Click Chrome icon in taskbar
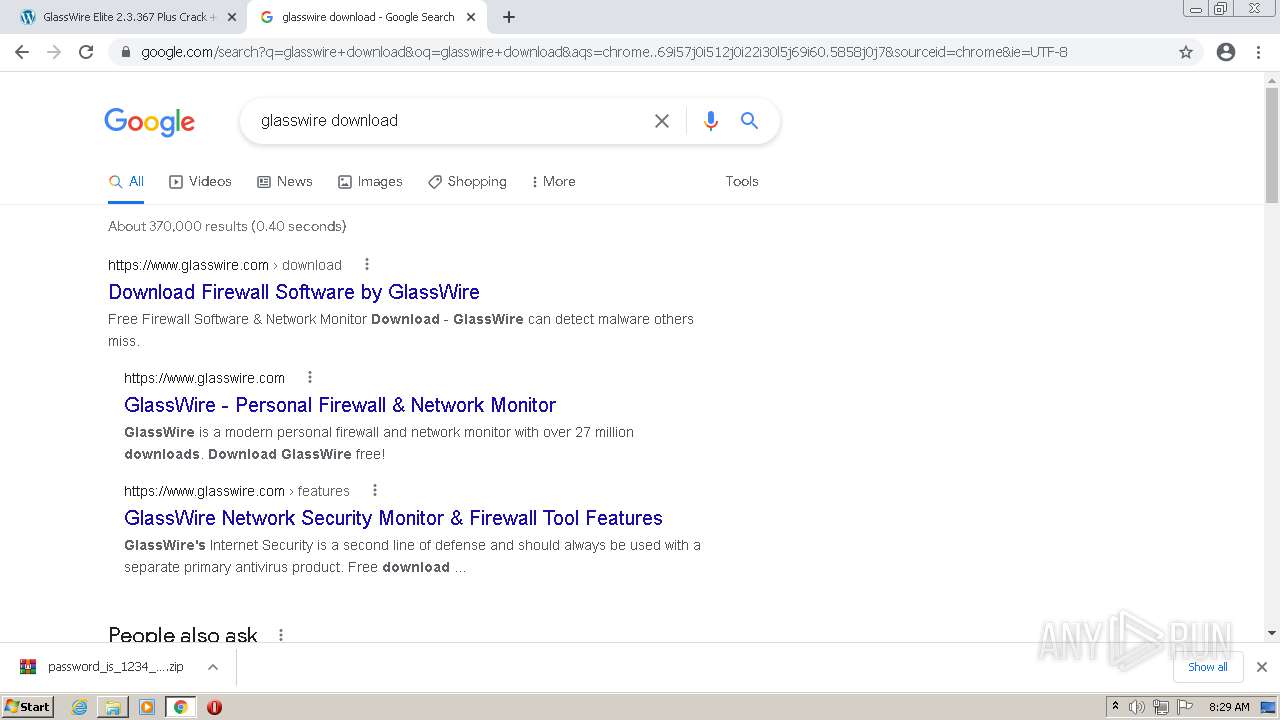This screenshot has width=1280, height=720. (x=181, y=707)
